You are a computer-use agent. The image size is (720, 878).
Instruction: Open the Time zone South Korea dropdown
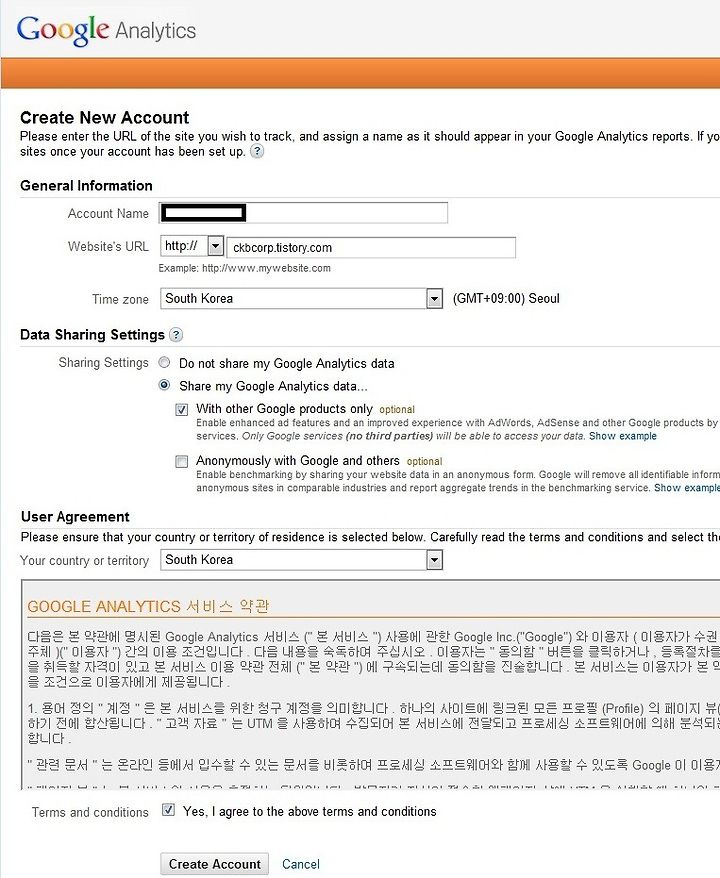point(301,298)
